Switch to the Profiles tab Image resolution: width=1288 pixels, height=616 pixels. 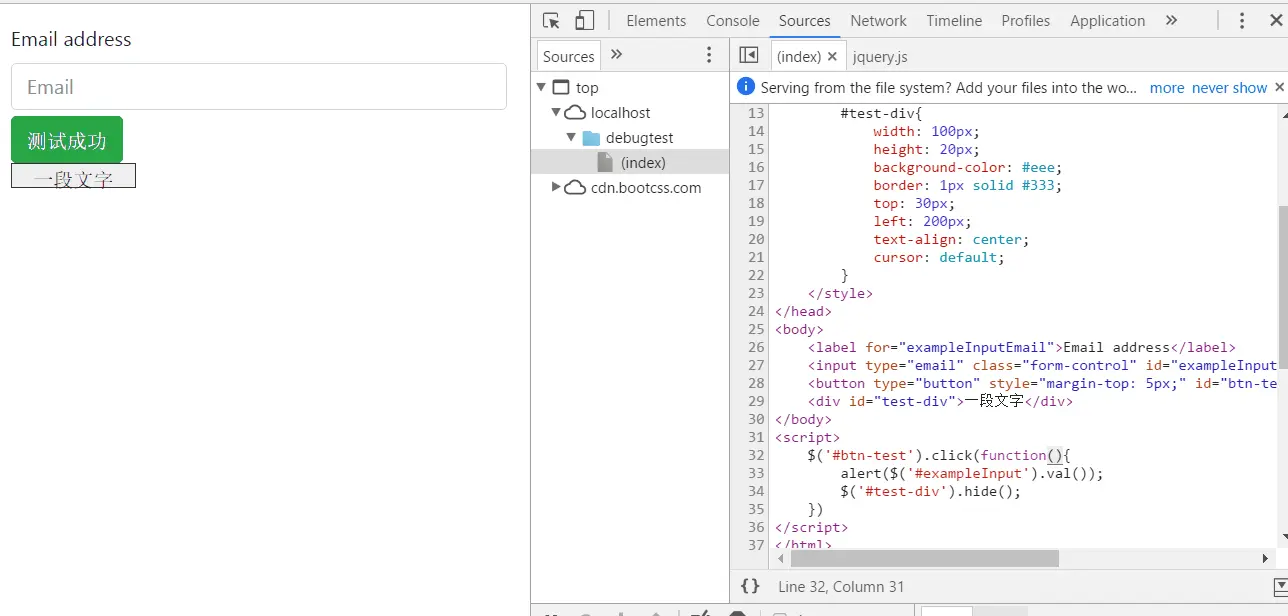click(x=1026, y=20)
